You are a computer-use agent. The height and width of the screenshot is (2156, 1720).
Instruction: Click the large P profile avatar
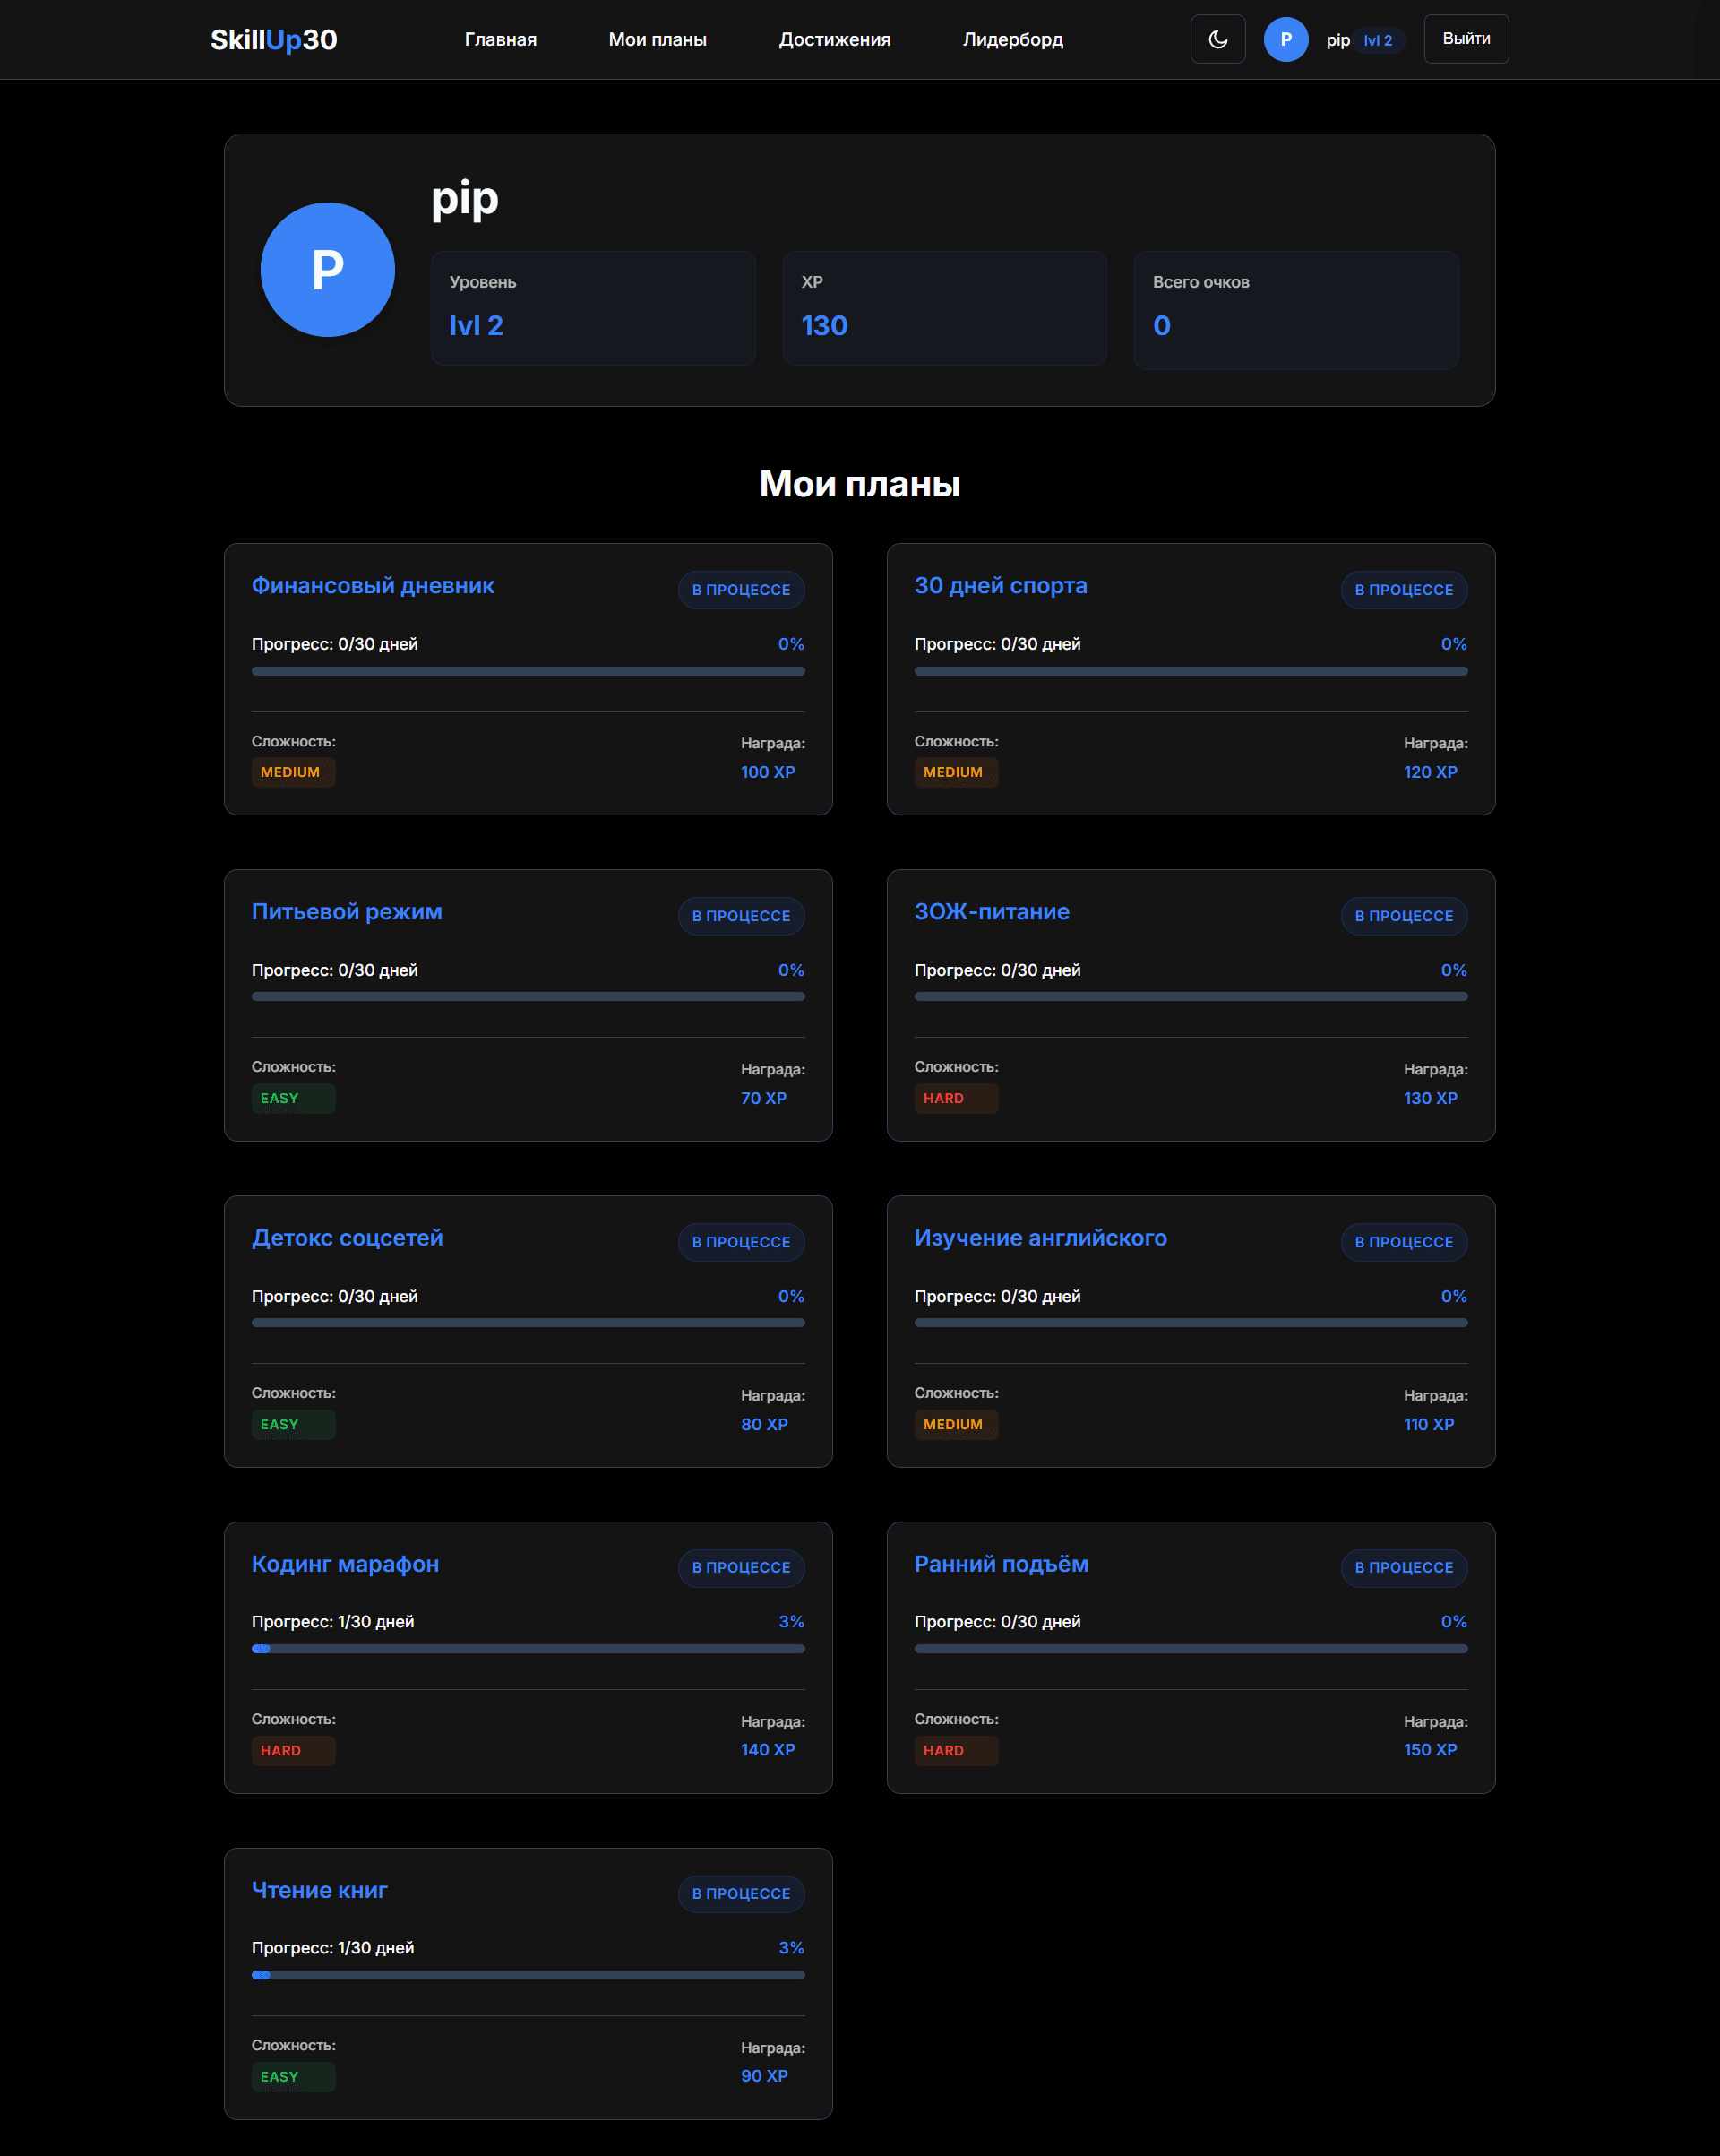327,270
